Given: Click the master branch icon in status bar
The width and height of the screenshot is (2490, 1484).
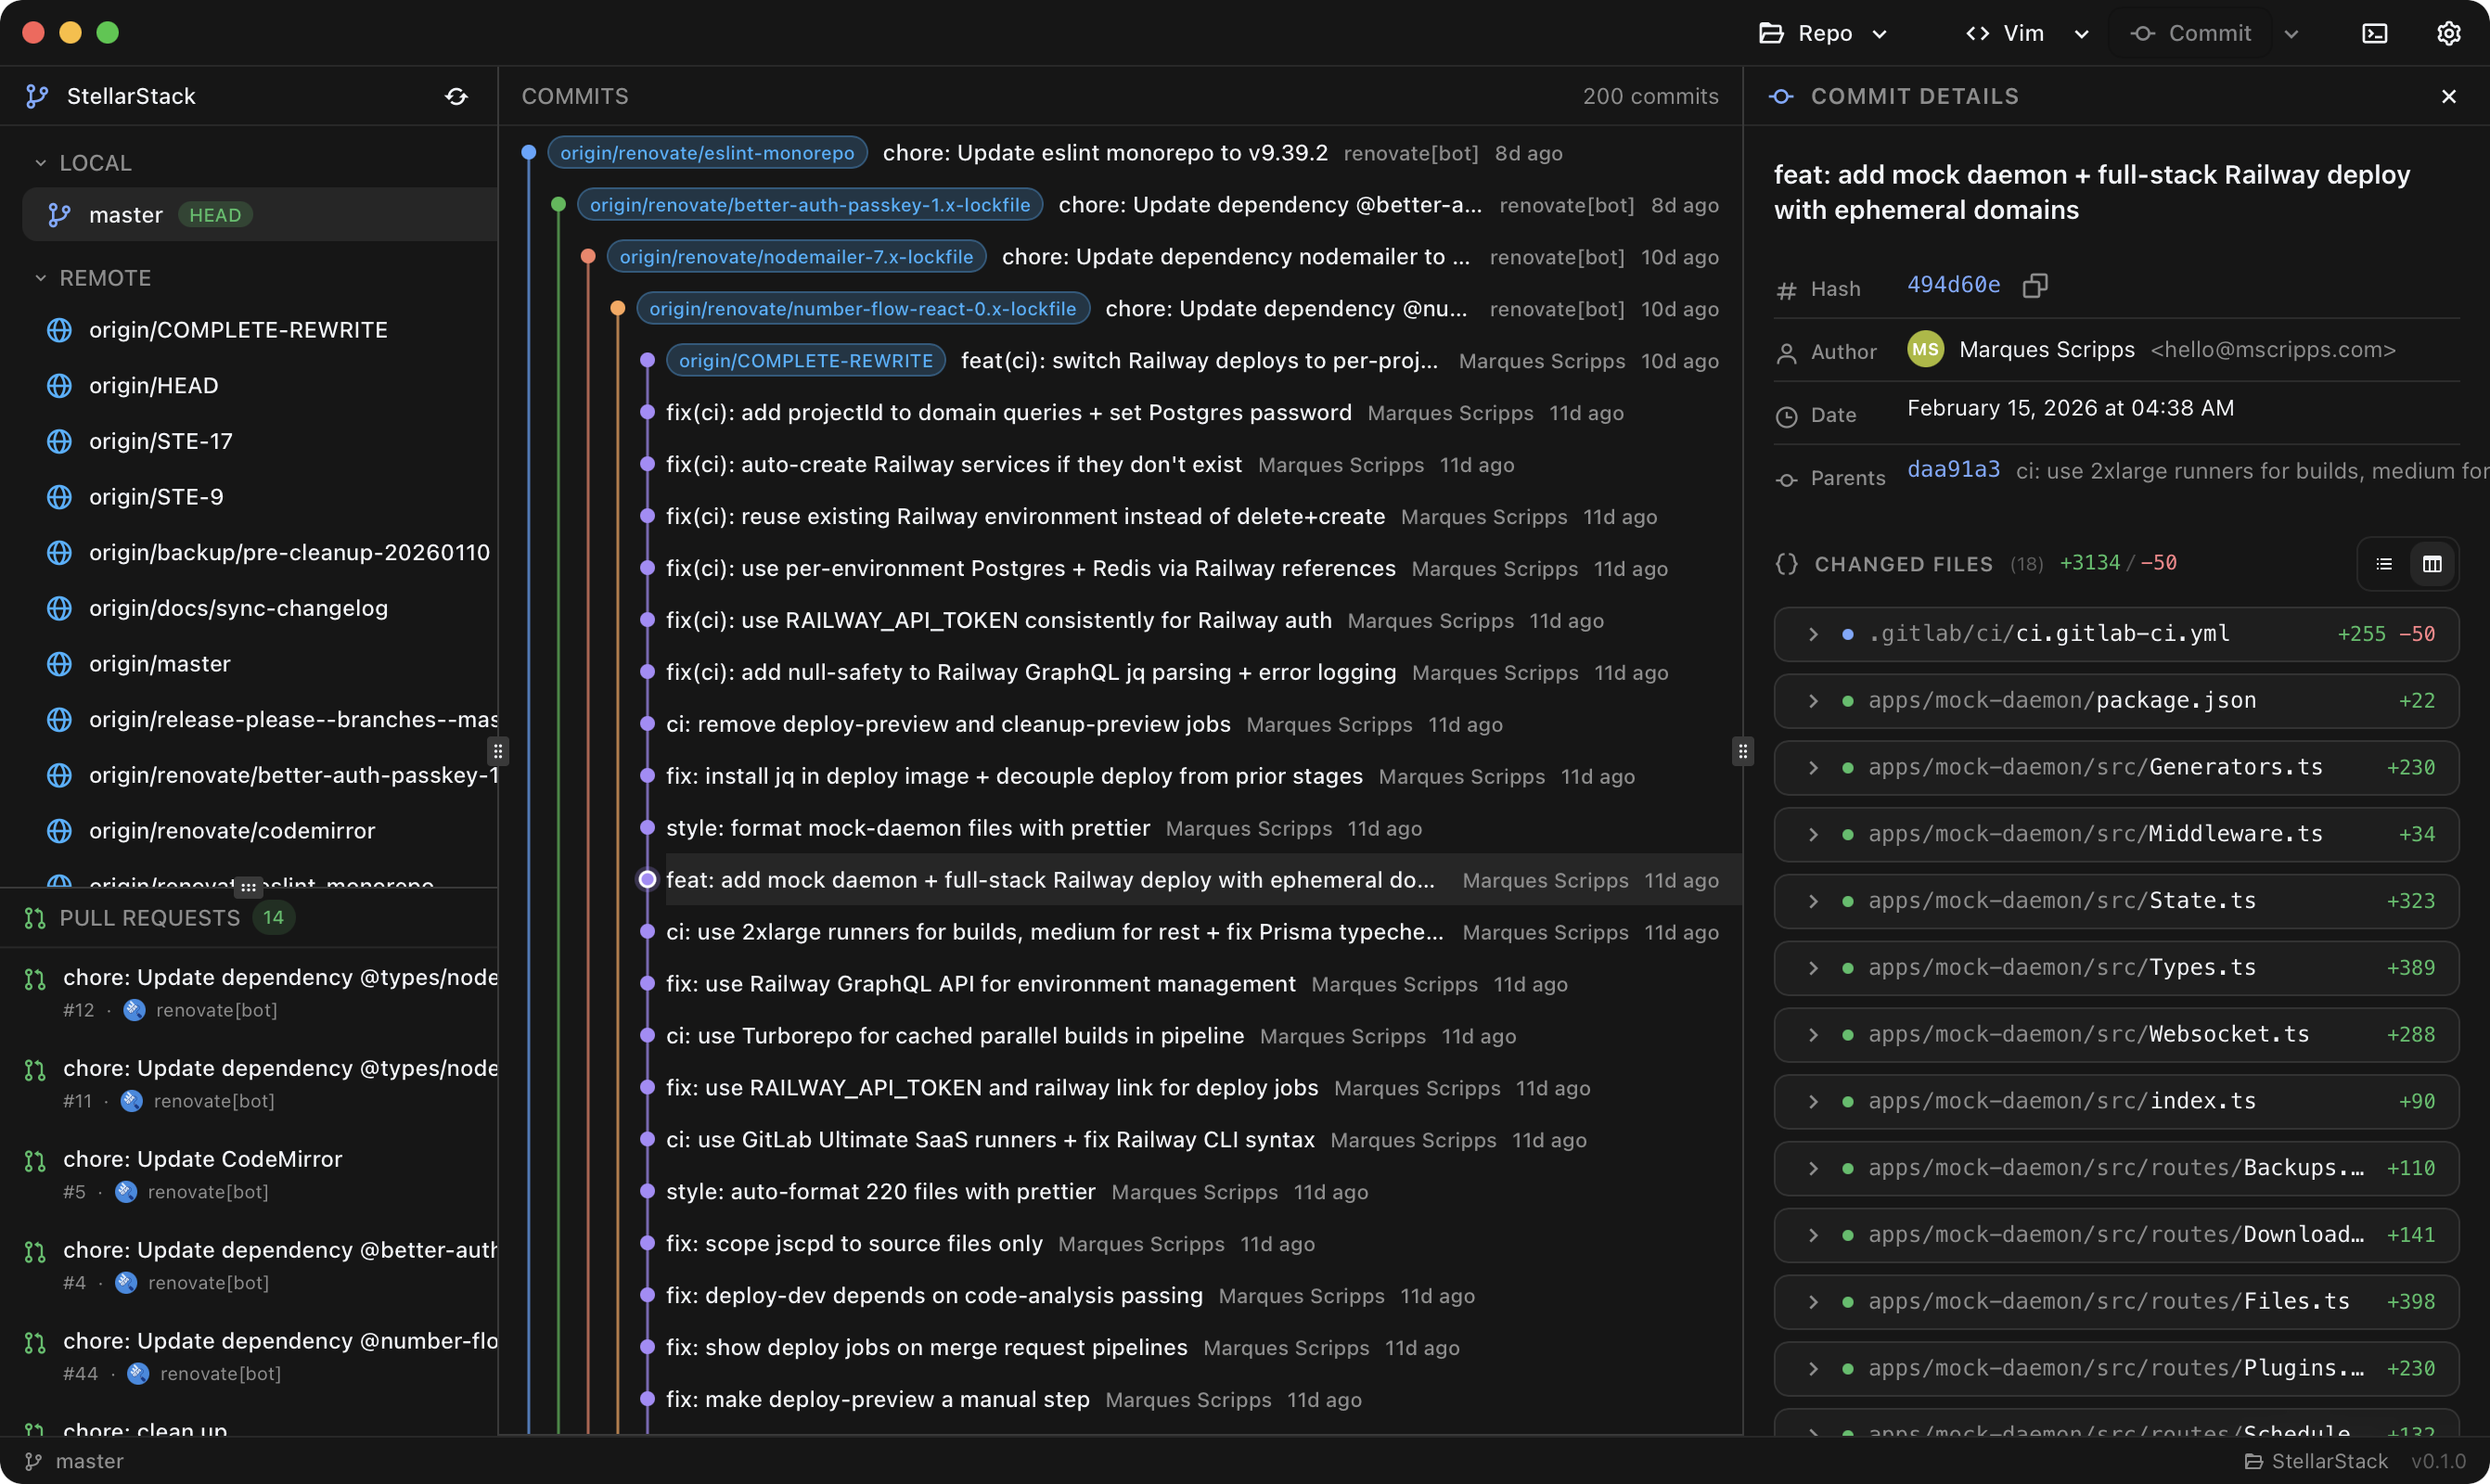Looking at the screenshot, I should click(x=34, y=1461).
